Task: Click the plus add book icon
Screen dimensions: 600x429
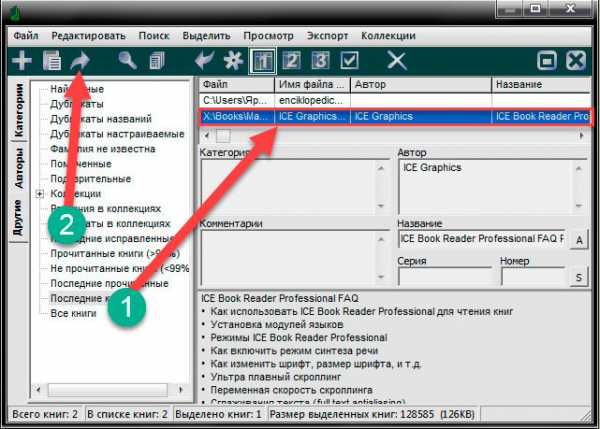Action: tap(21, 60)
